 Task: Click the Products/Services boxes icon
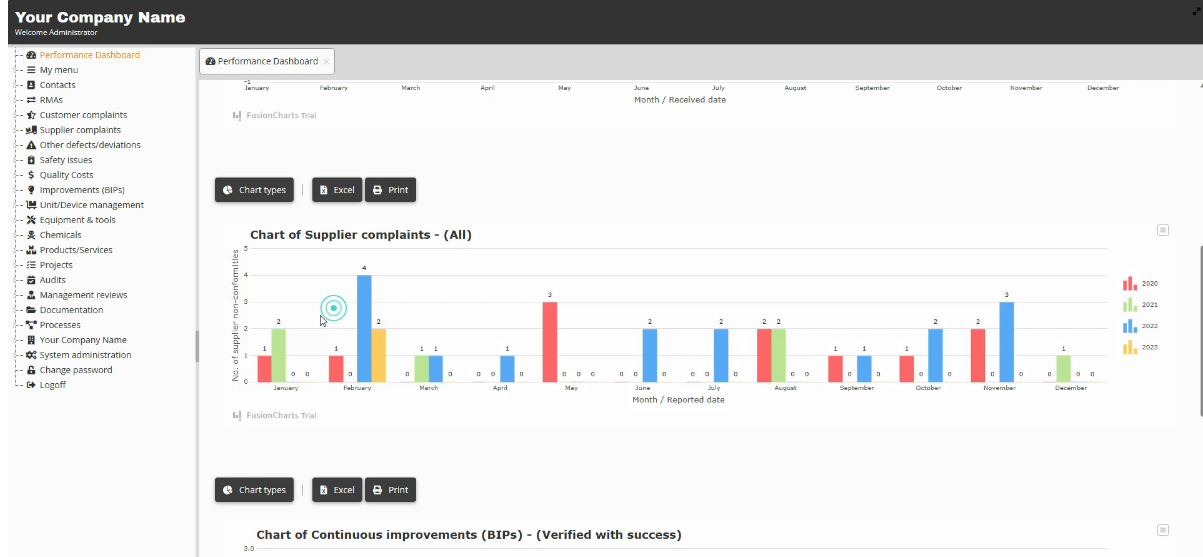click(31, 250)
